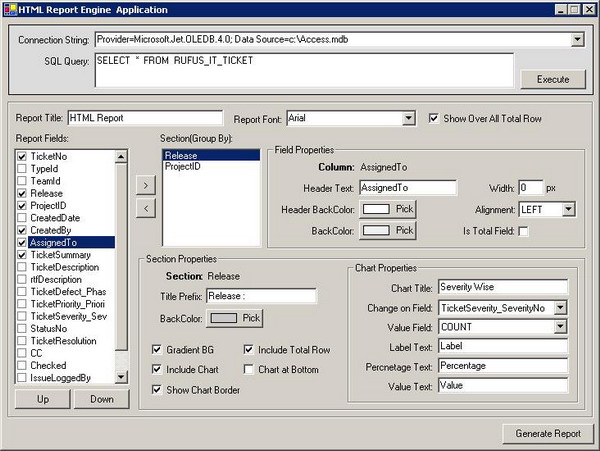Uncheck the TicketSummary field checkbox

[x=22, y=255]
